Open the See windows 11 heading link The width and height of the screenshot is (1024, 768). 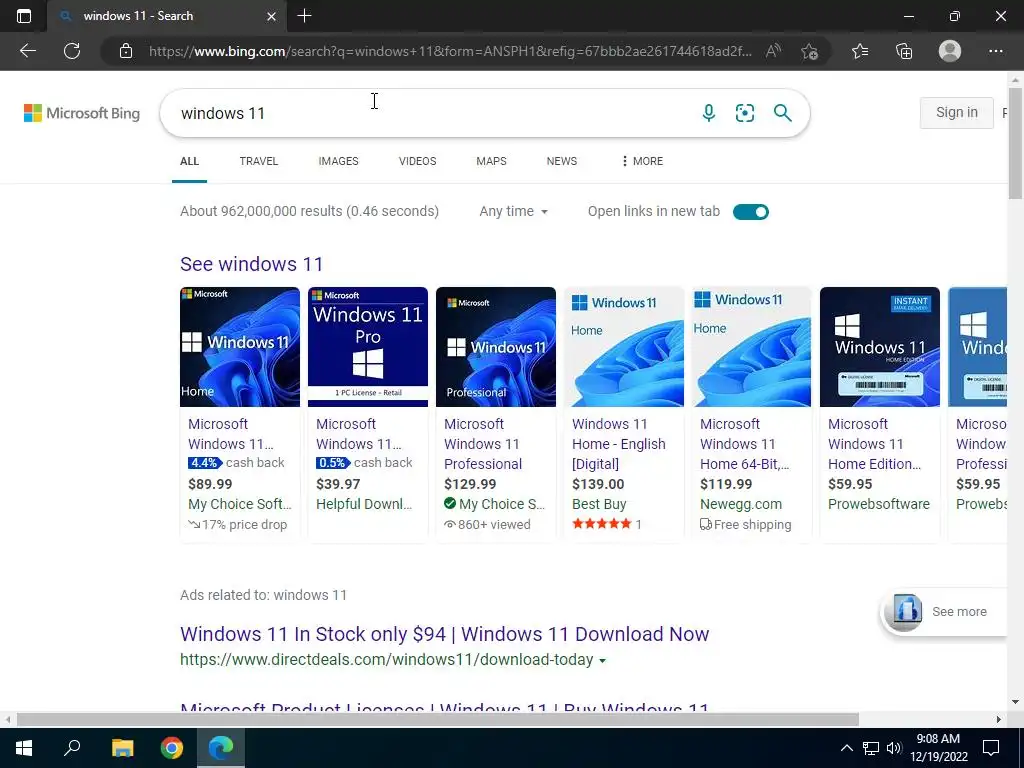tap(251, 264)
